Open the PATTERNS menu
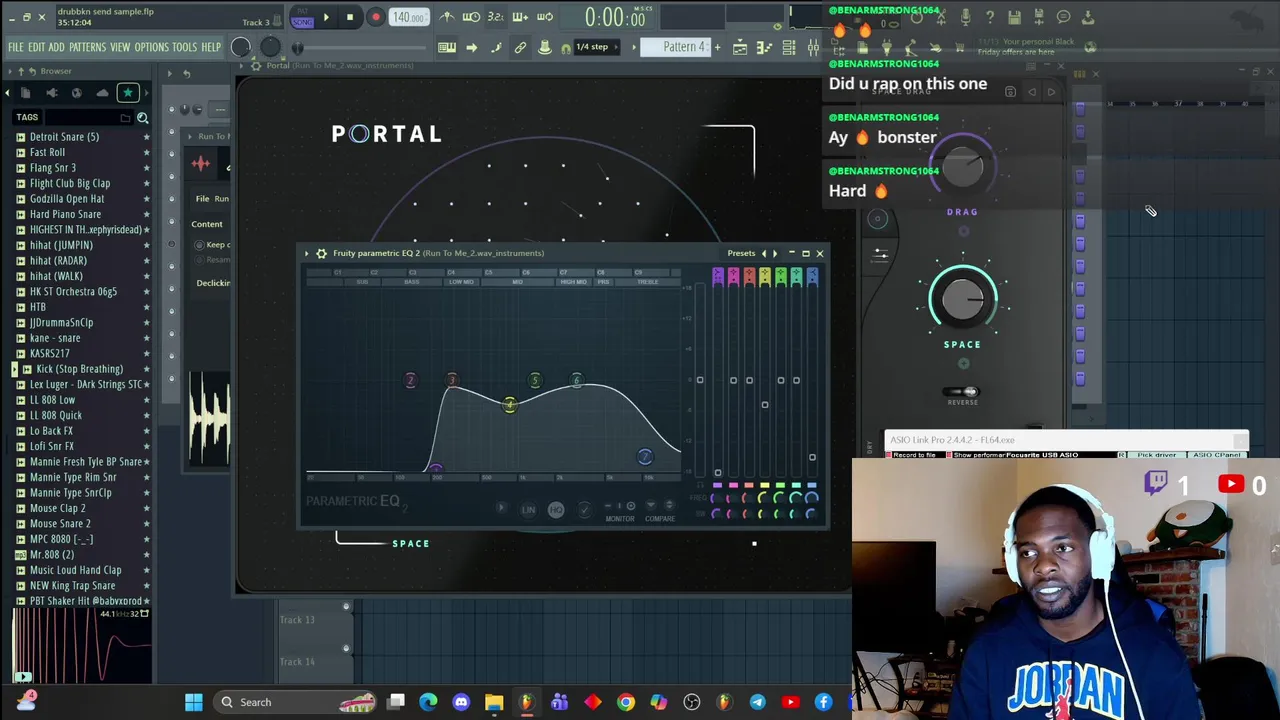The height and width of the screenshot is (720, 1280). click(x=88, y=47)
